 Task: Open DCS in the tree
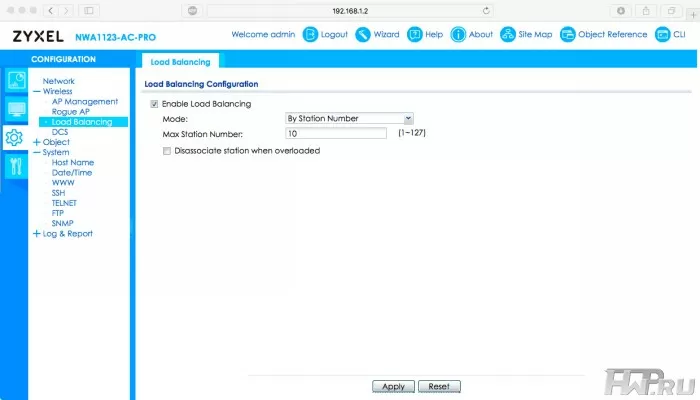click(x=60, y=132)
